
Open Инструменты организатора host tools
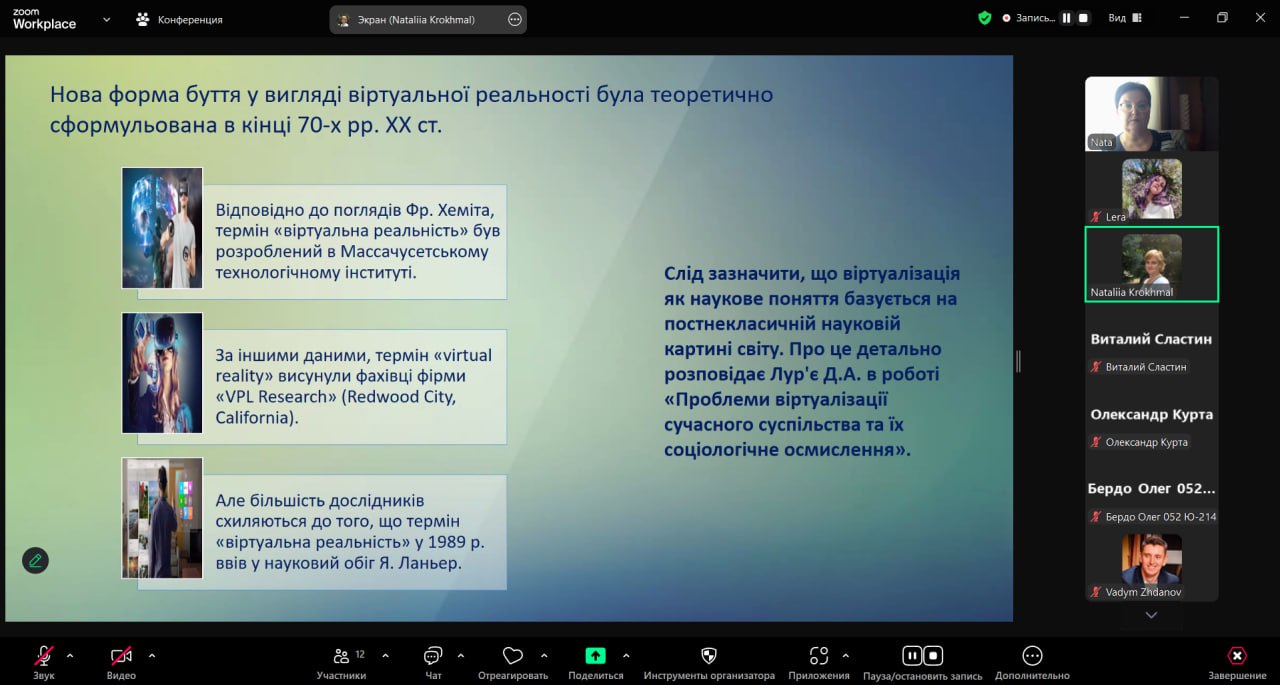[708, 656]
